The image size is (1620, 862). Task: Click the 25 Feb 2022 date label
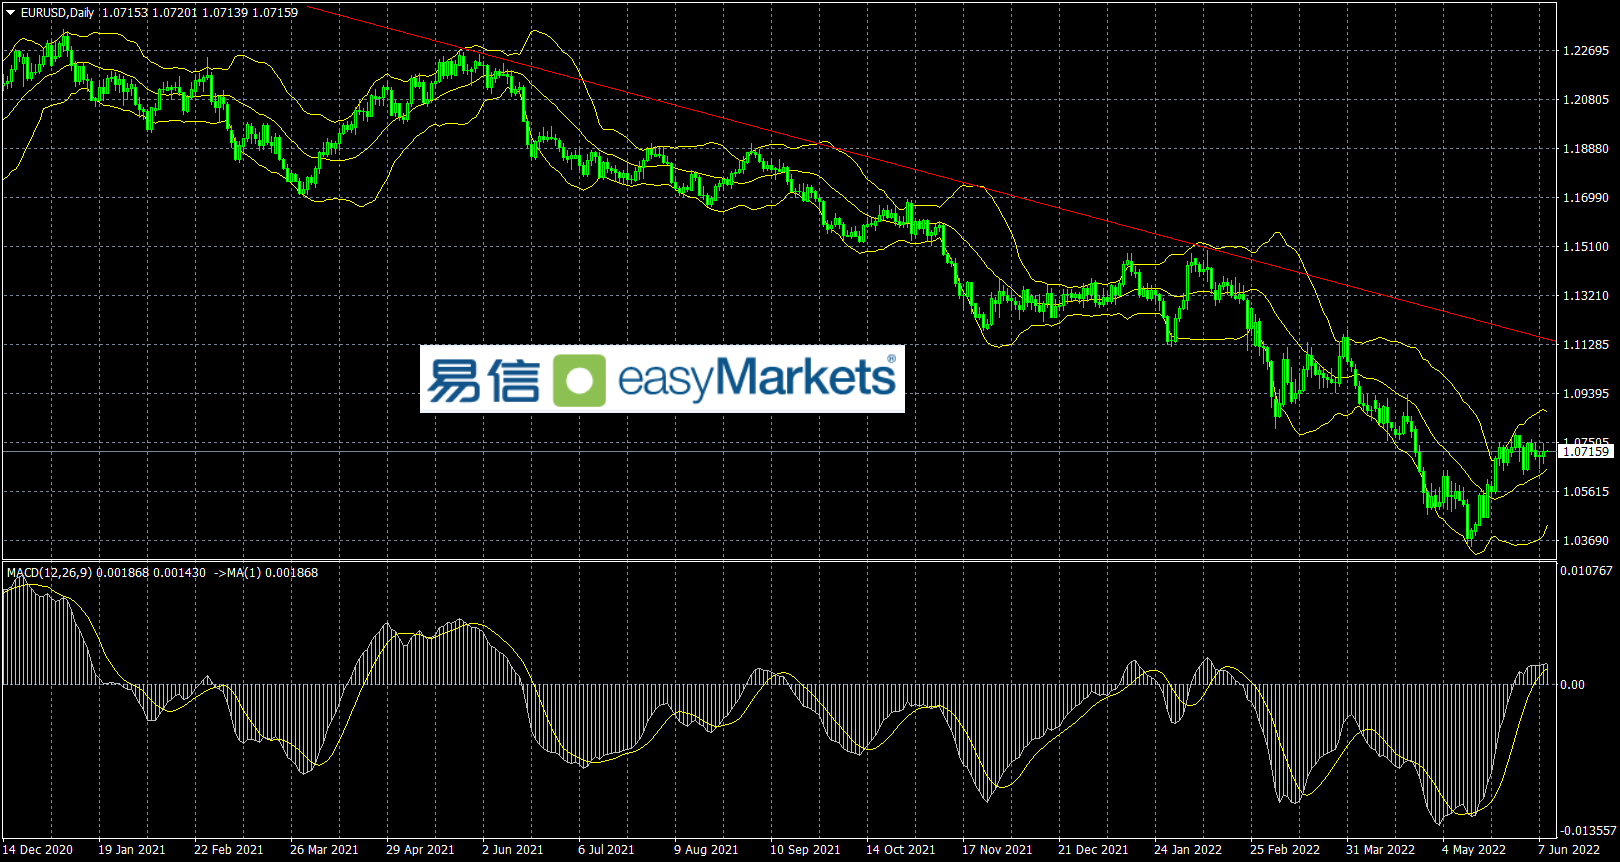point(1285,850)
